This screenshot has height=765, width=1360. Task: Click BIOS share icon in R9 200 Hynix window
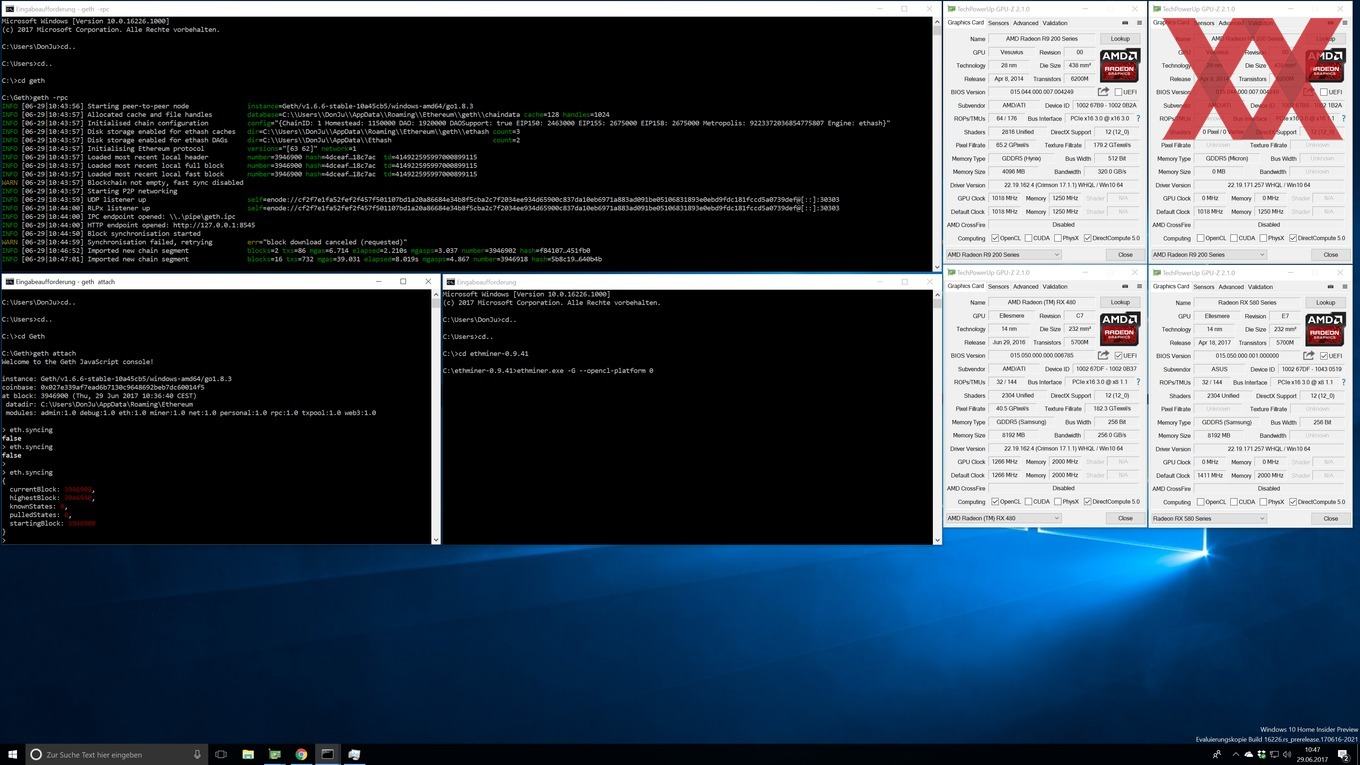[x=1103, y=92]
